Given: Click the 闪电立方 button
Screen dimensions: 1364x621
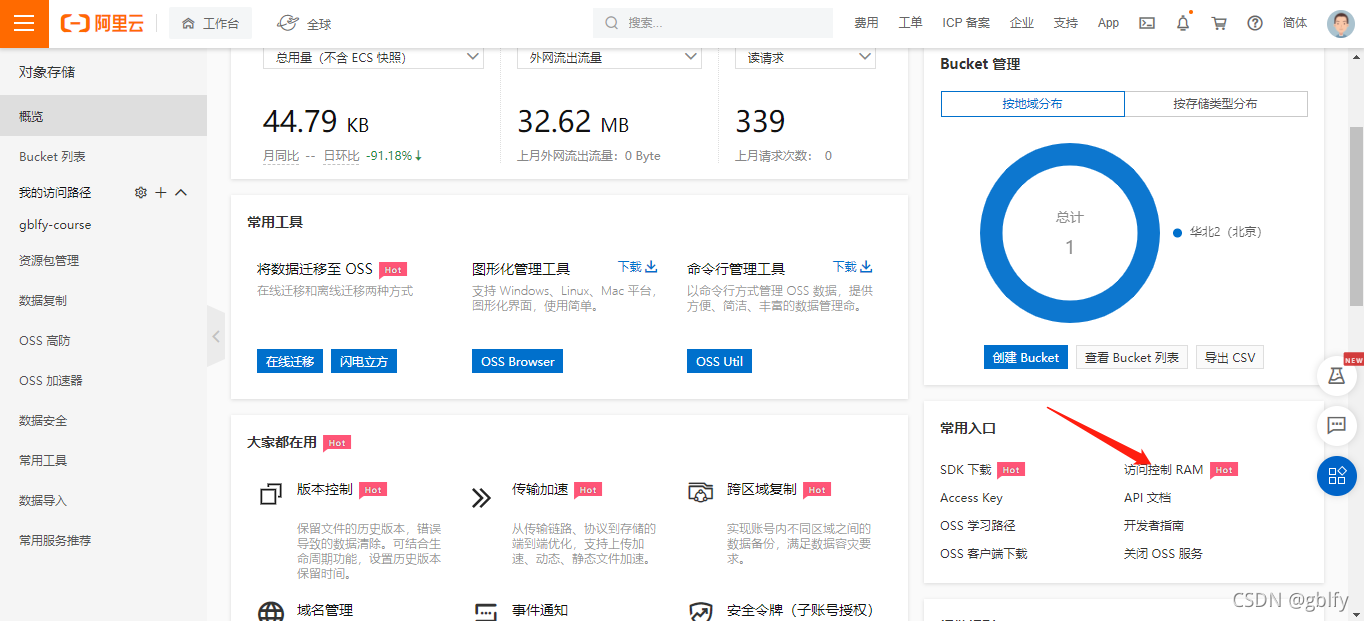Looking at the screenshot, I should (x=364, y=361).
